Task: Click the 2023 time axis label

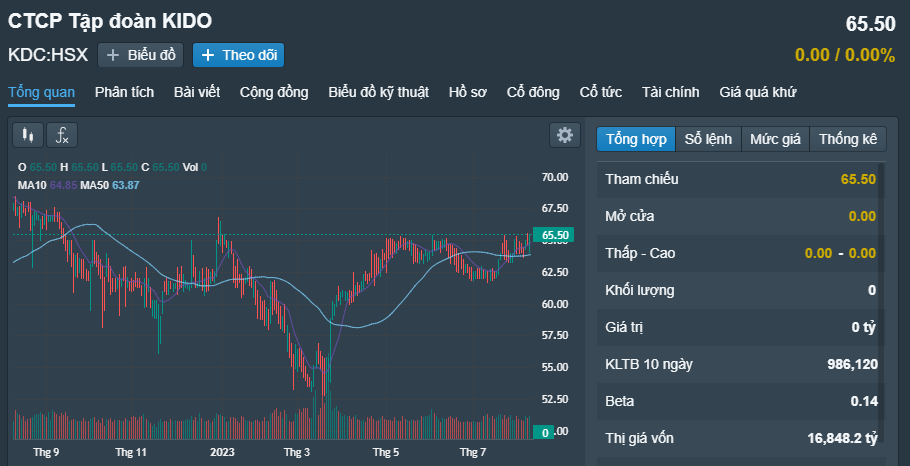Action: coord(222,452)
